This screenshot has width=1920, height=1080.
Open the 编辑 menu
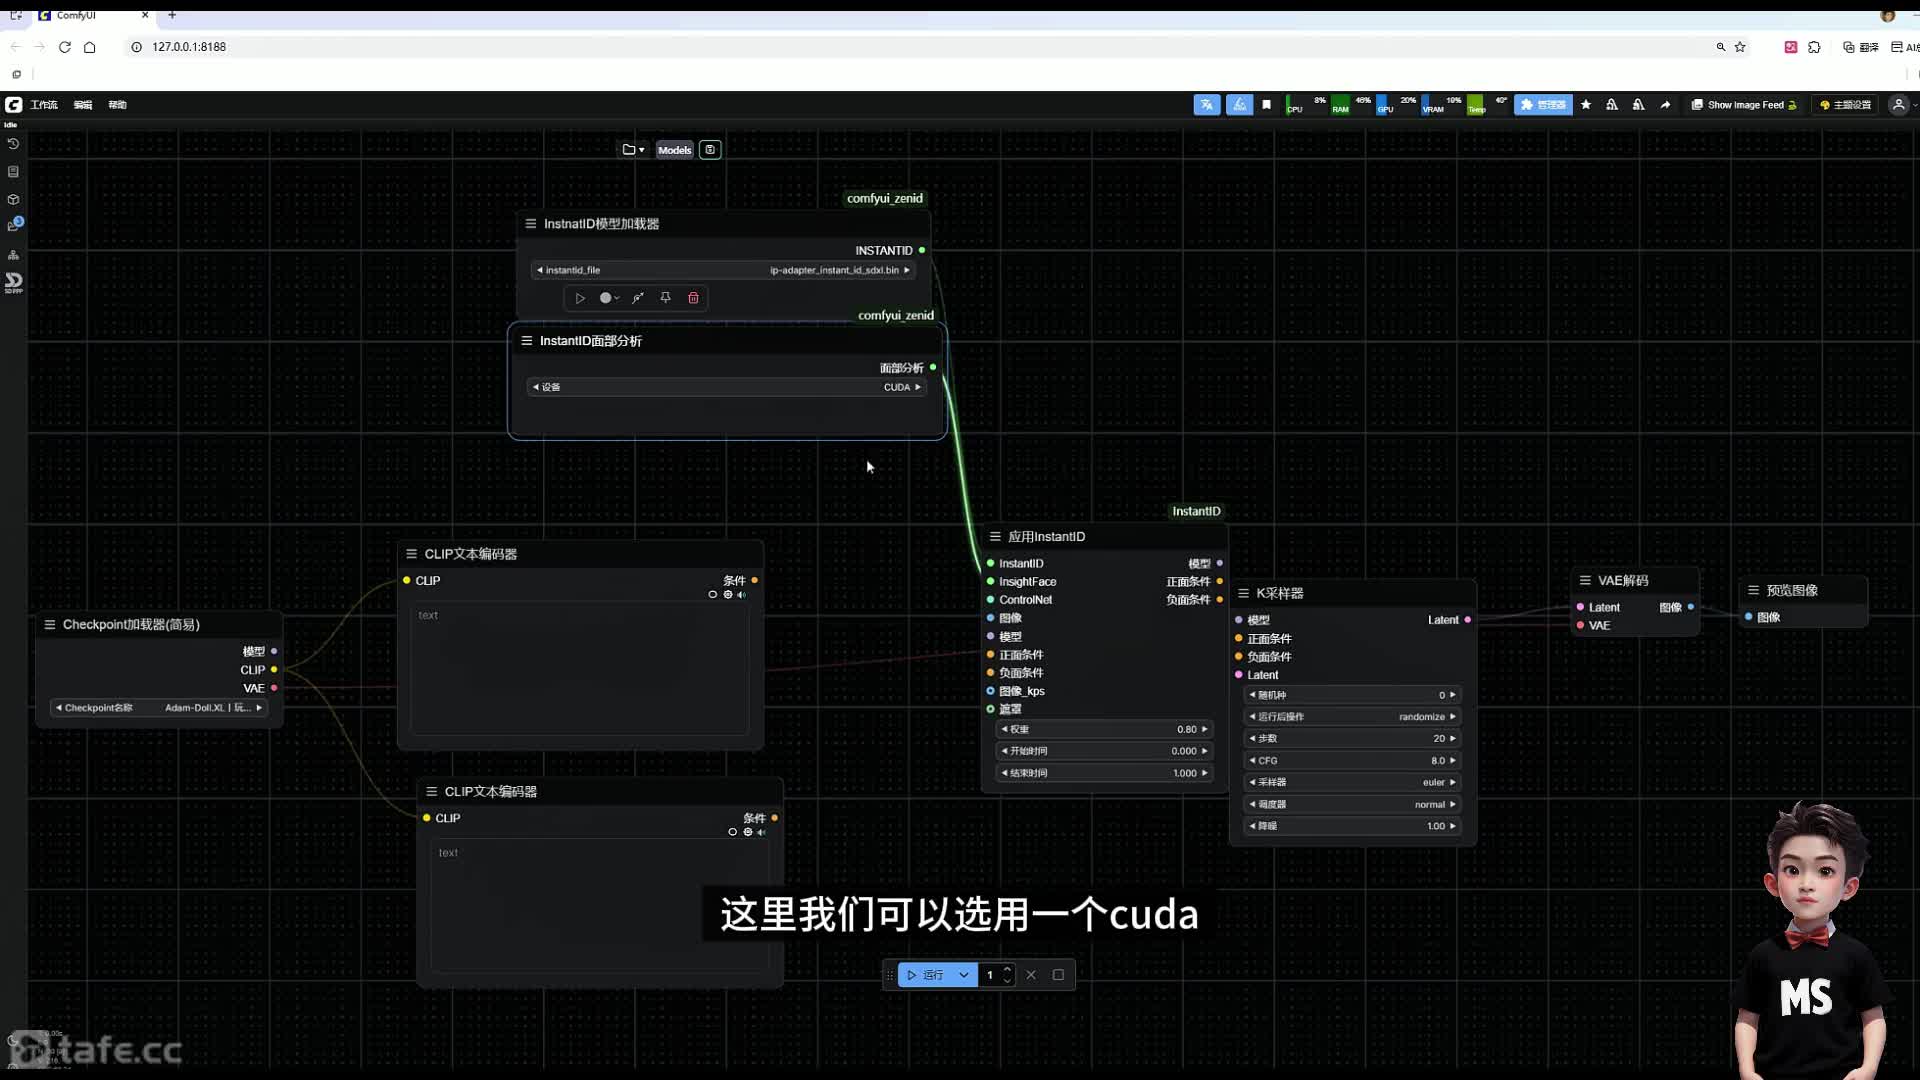click(83, 105)
